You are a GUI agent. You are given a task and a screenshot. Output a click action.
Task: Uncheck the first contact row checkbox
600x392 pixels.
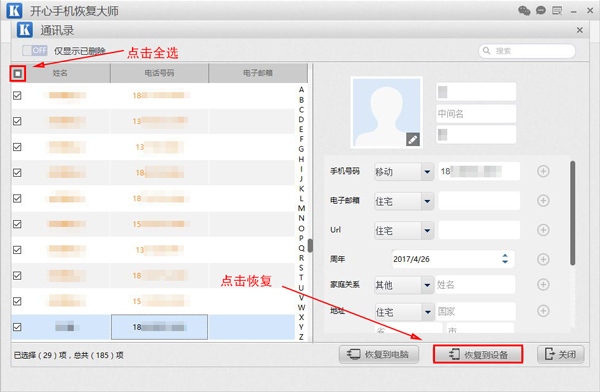coord(17,95)
